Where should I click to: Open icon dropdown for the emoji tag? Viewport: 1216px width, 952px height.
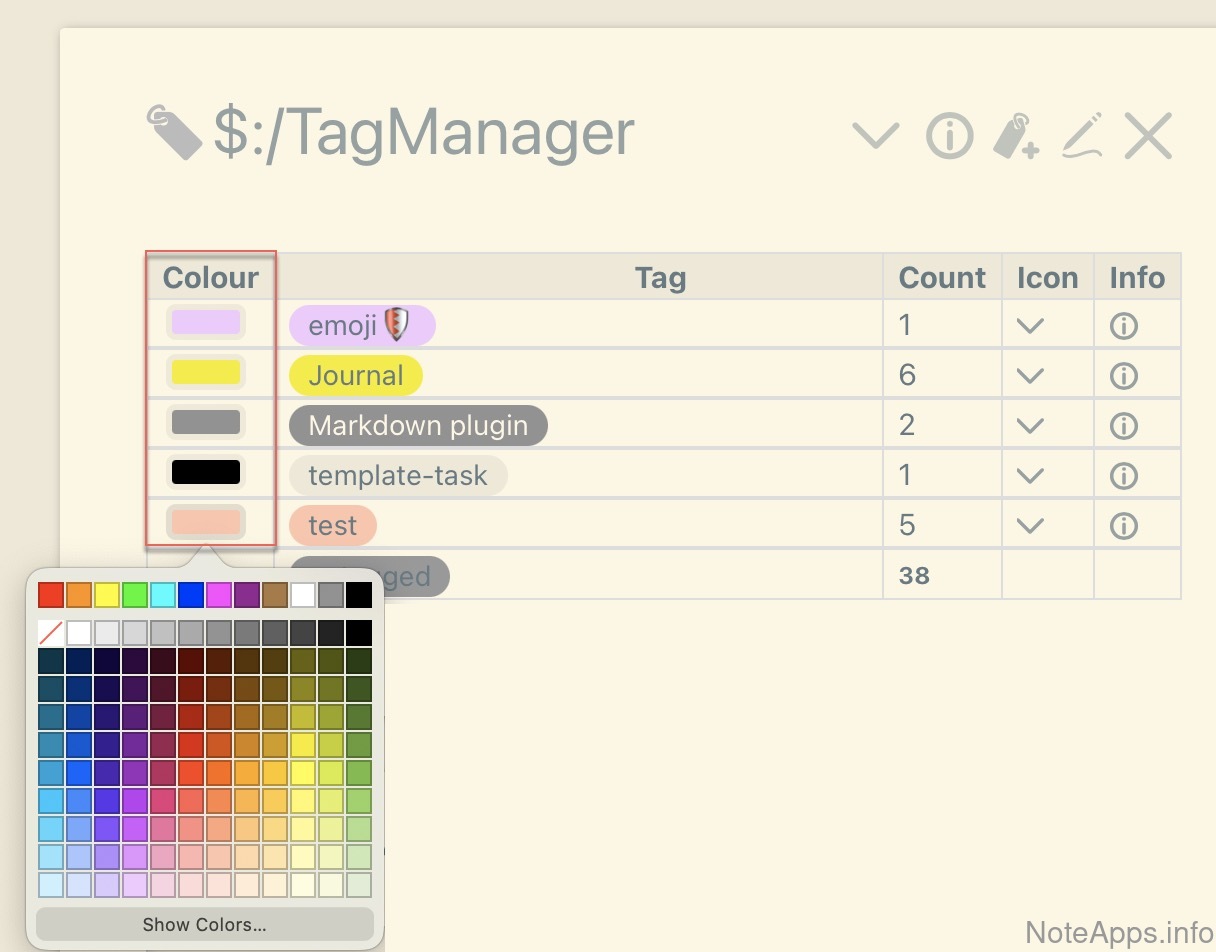click(1030, 326)
